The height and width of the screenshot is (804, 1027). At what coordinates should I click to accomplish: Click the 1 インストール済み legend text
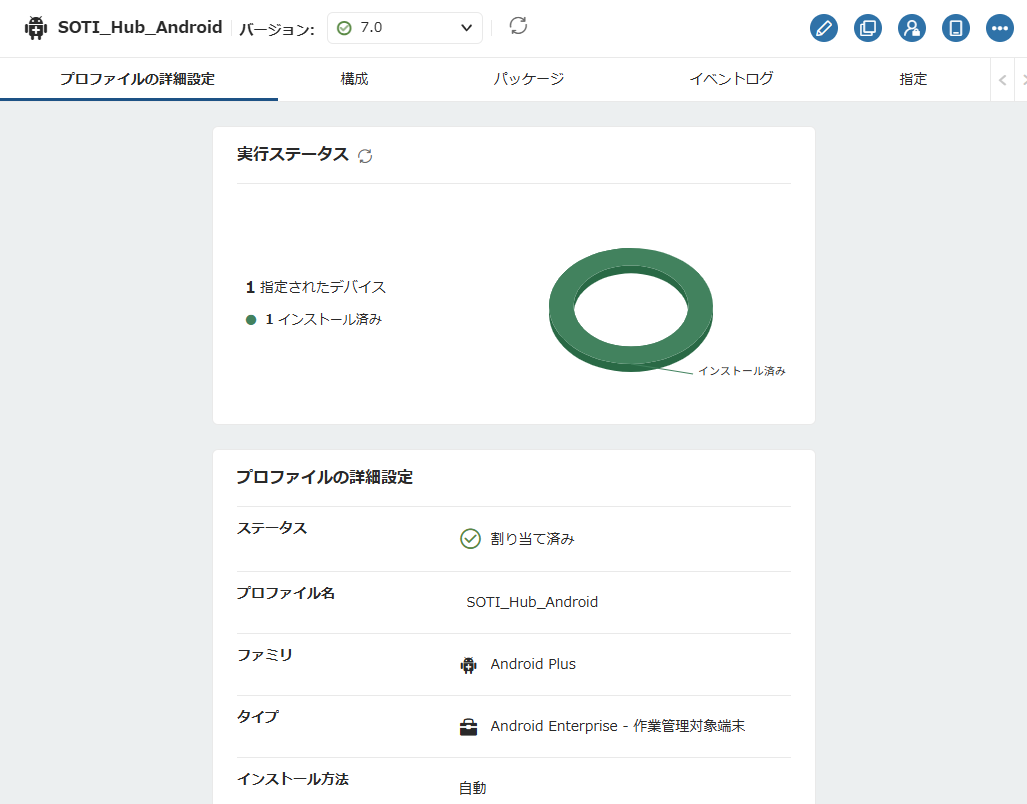coord(324,320)
